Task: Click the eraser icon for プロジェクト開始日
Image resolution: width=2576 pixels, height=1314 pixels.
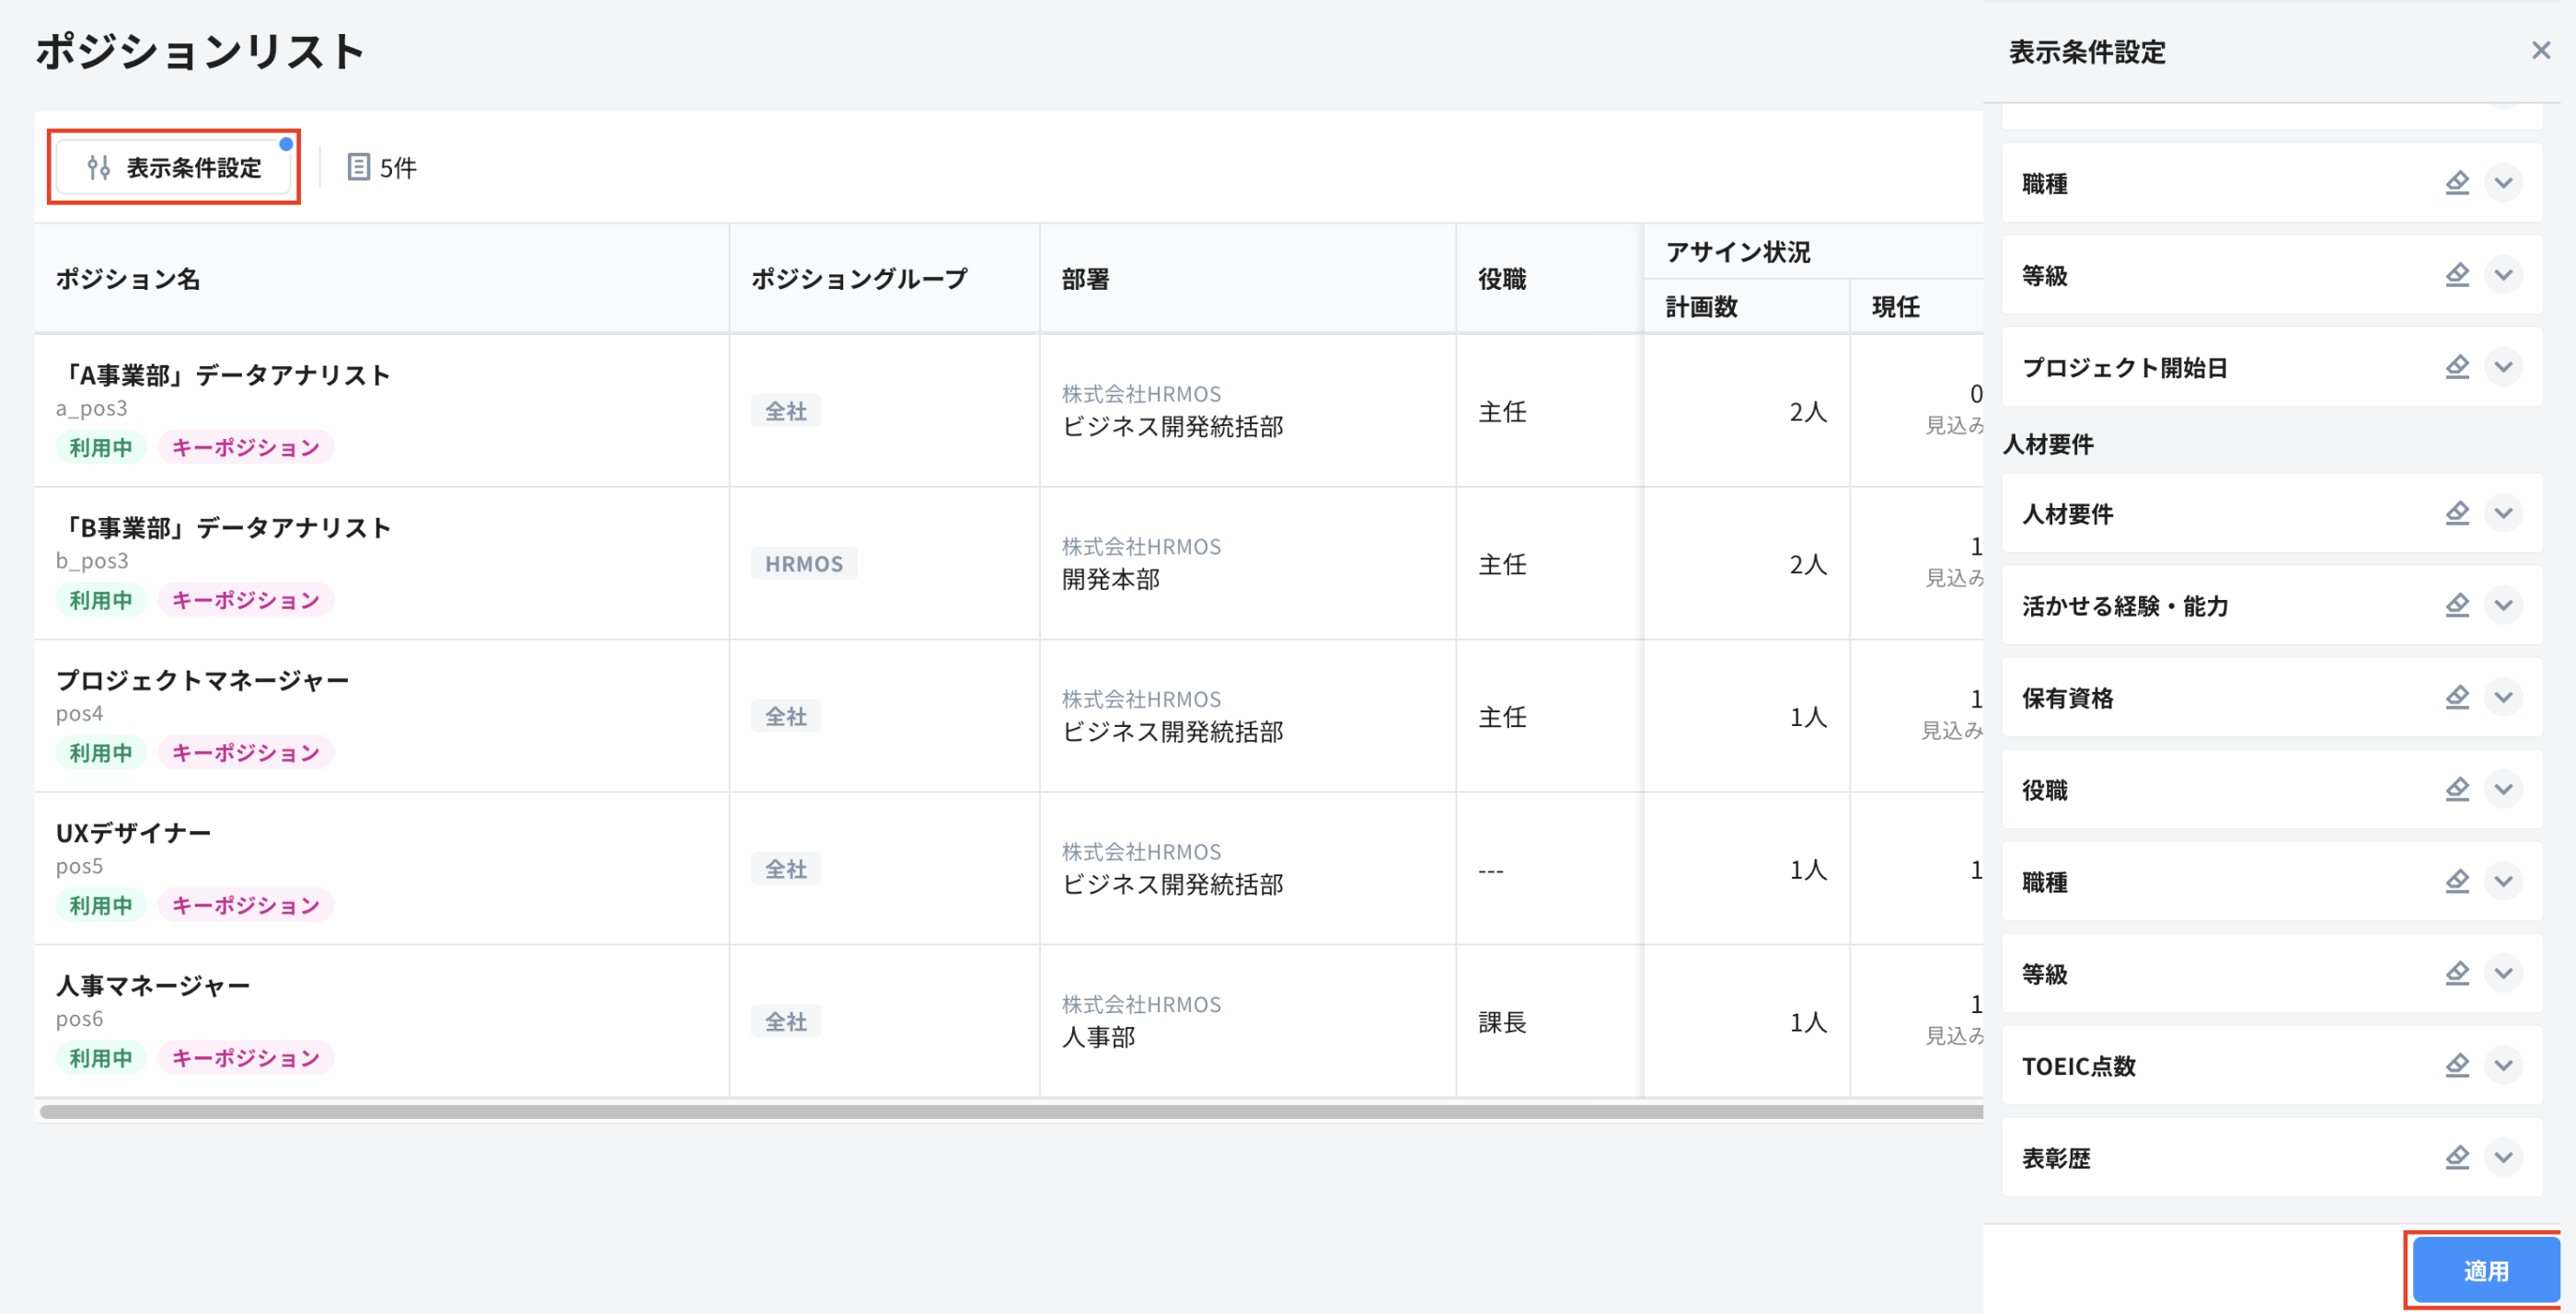Action: pyautogui.click(x=2457, y=367)
